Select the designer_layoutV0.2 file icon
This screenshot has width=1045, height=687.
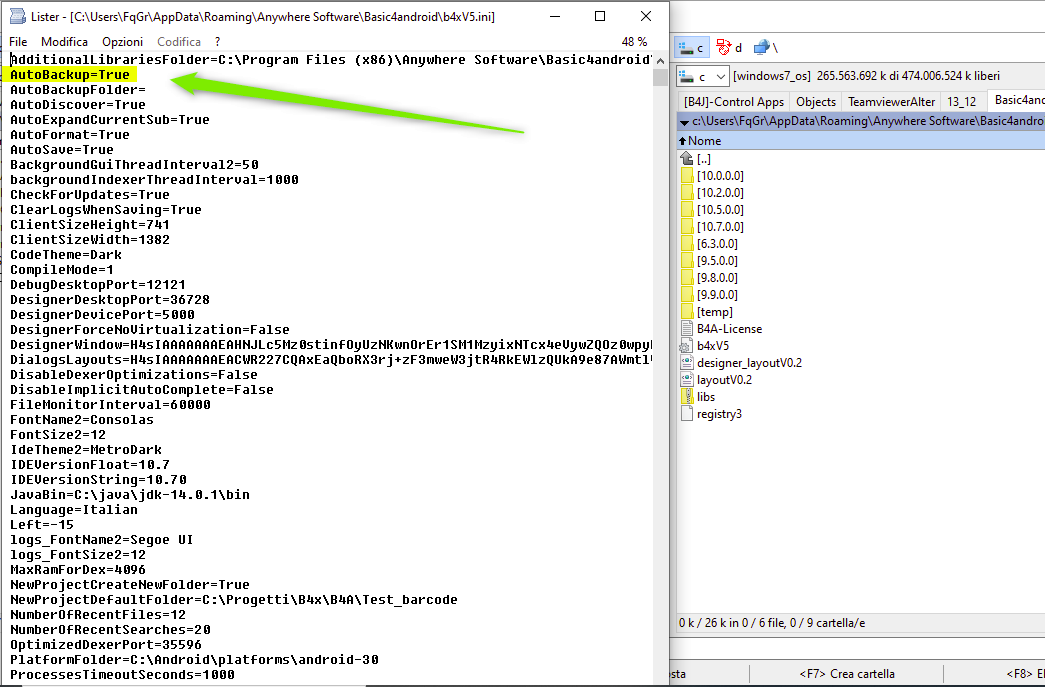pos(687,362)
